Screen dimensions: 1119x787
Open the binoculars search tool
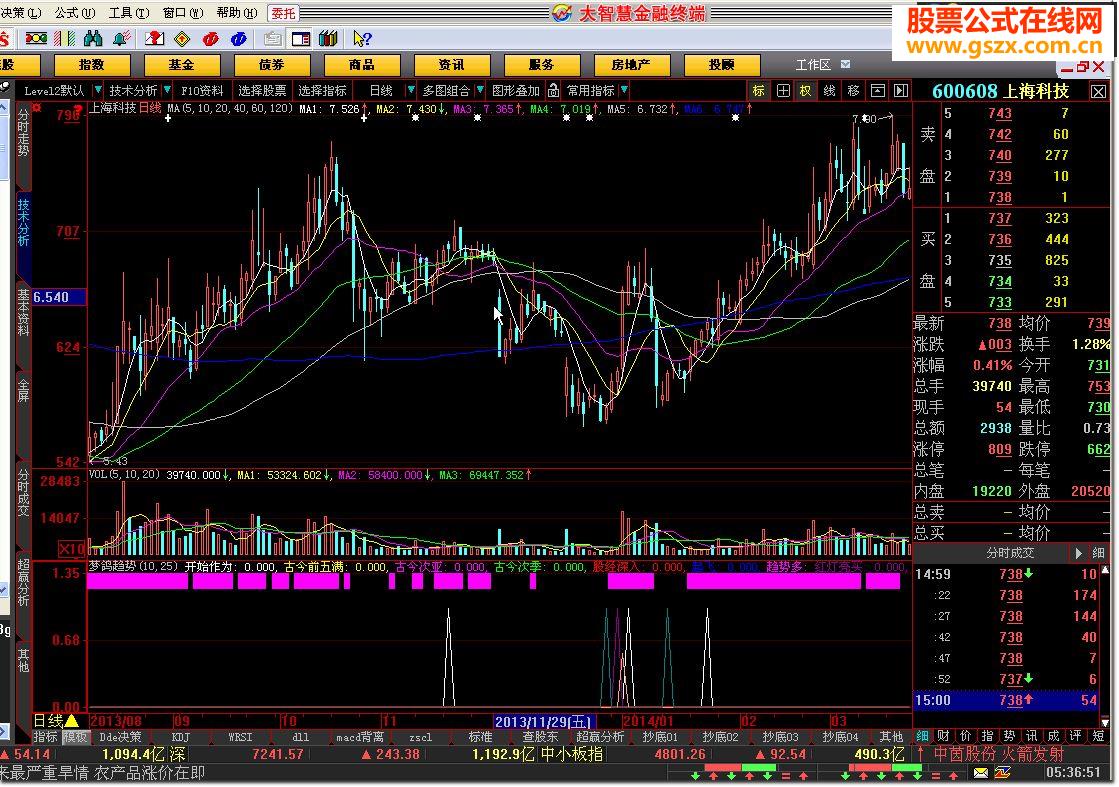tap(93, 39)
